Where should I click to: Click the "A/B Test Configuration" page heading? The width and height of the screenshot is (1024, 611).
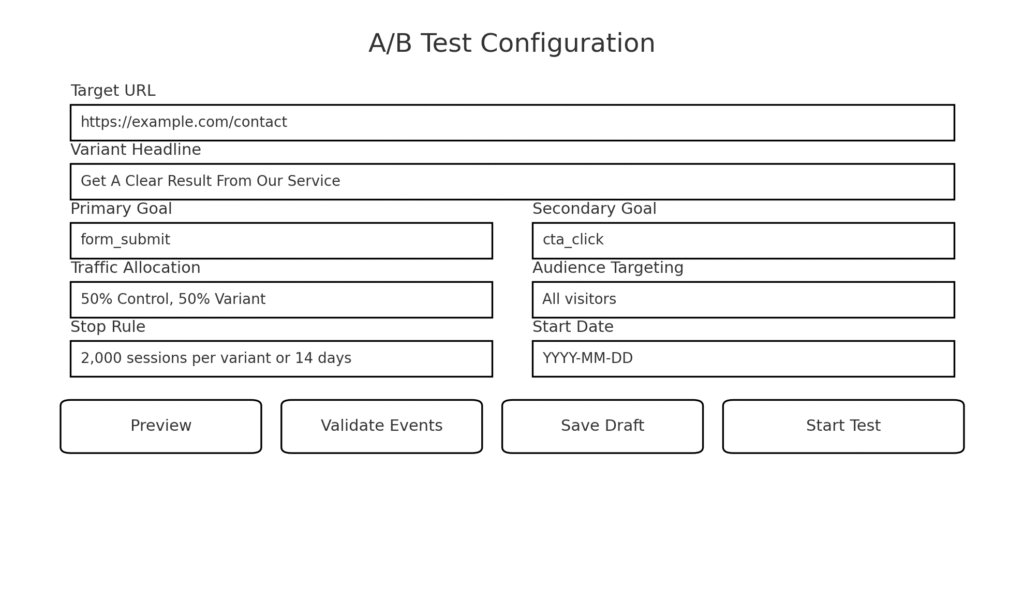click(x=511, y=44)
